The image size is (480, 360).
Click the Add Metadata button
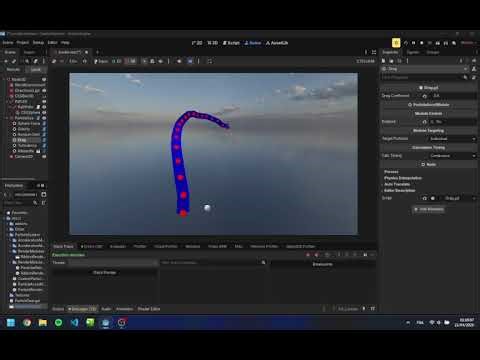click(429, 209)
